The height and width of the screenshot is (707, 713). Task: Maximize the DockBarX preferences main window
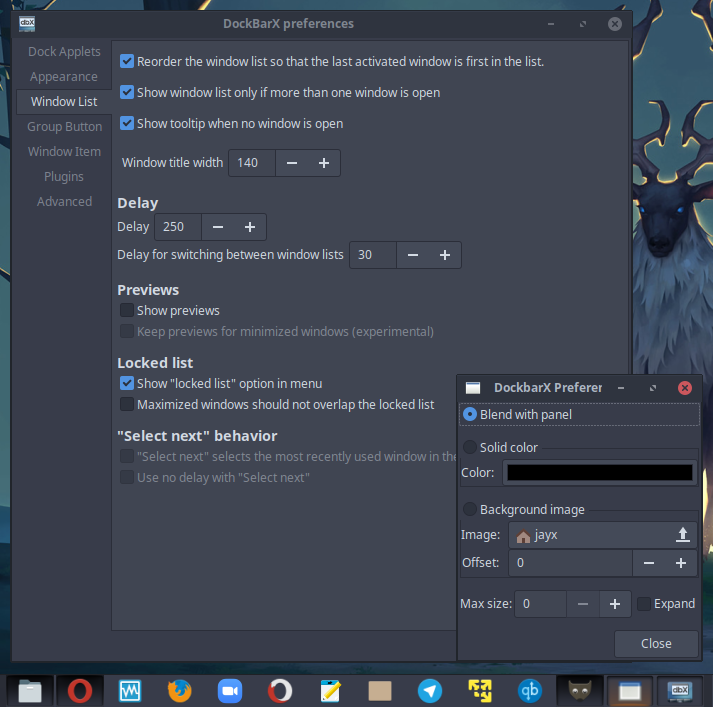pyautogui.click(x=582, y=24)
